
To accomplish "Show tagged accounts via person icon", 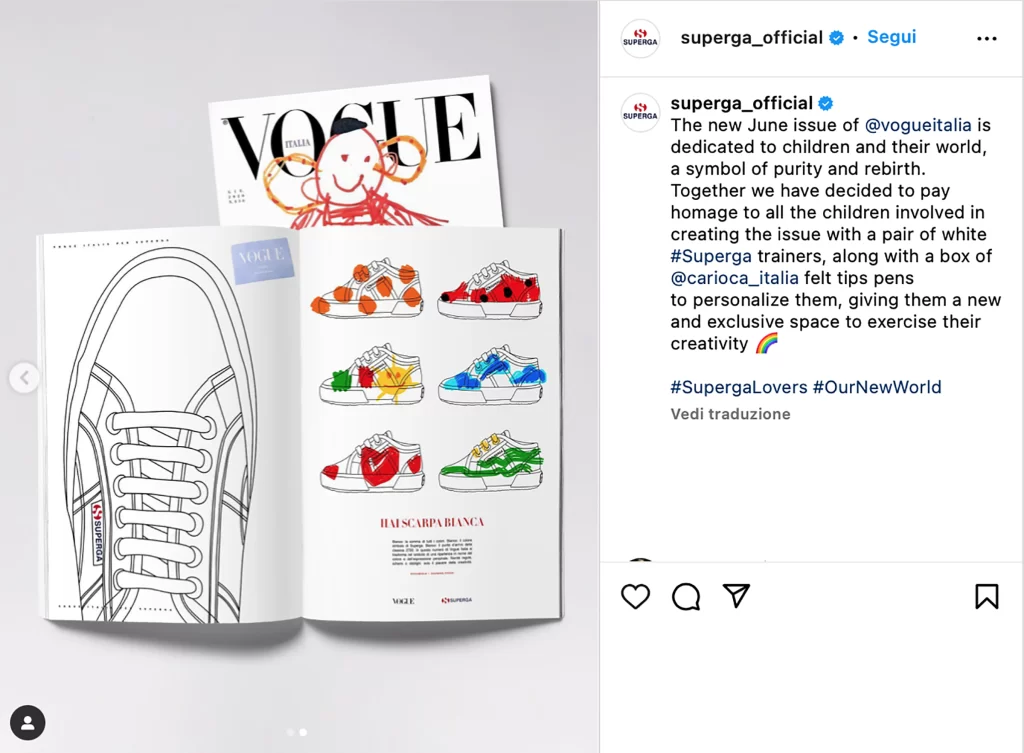I will (27, 722).
